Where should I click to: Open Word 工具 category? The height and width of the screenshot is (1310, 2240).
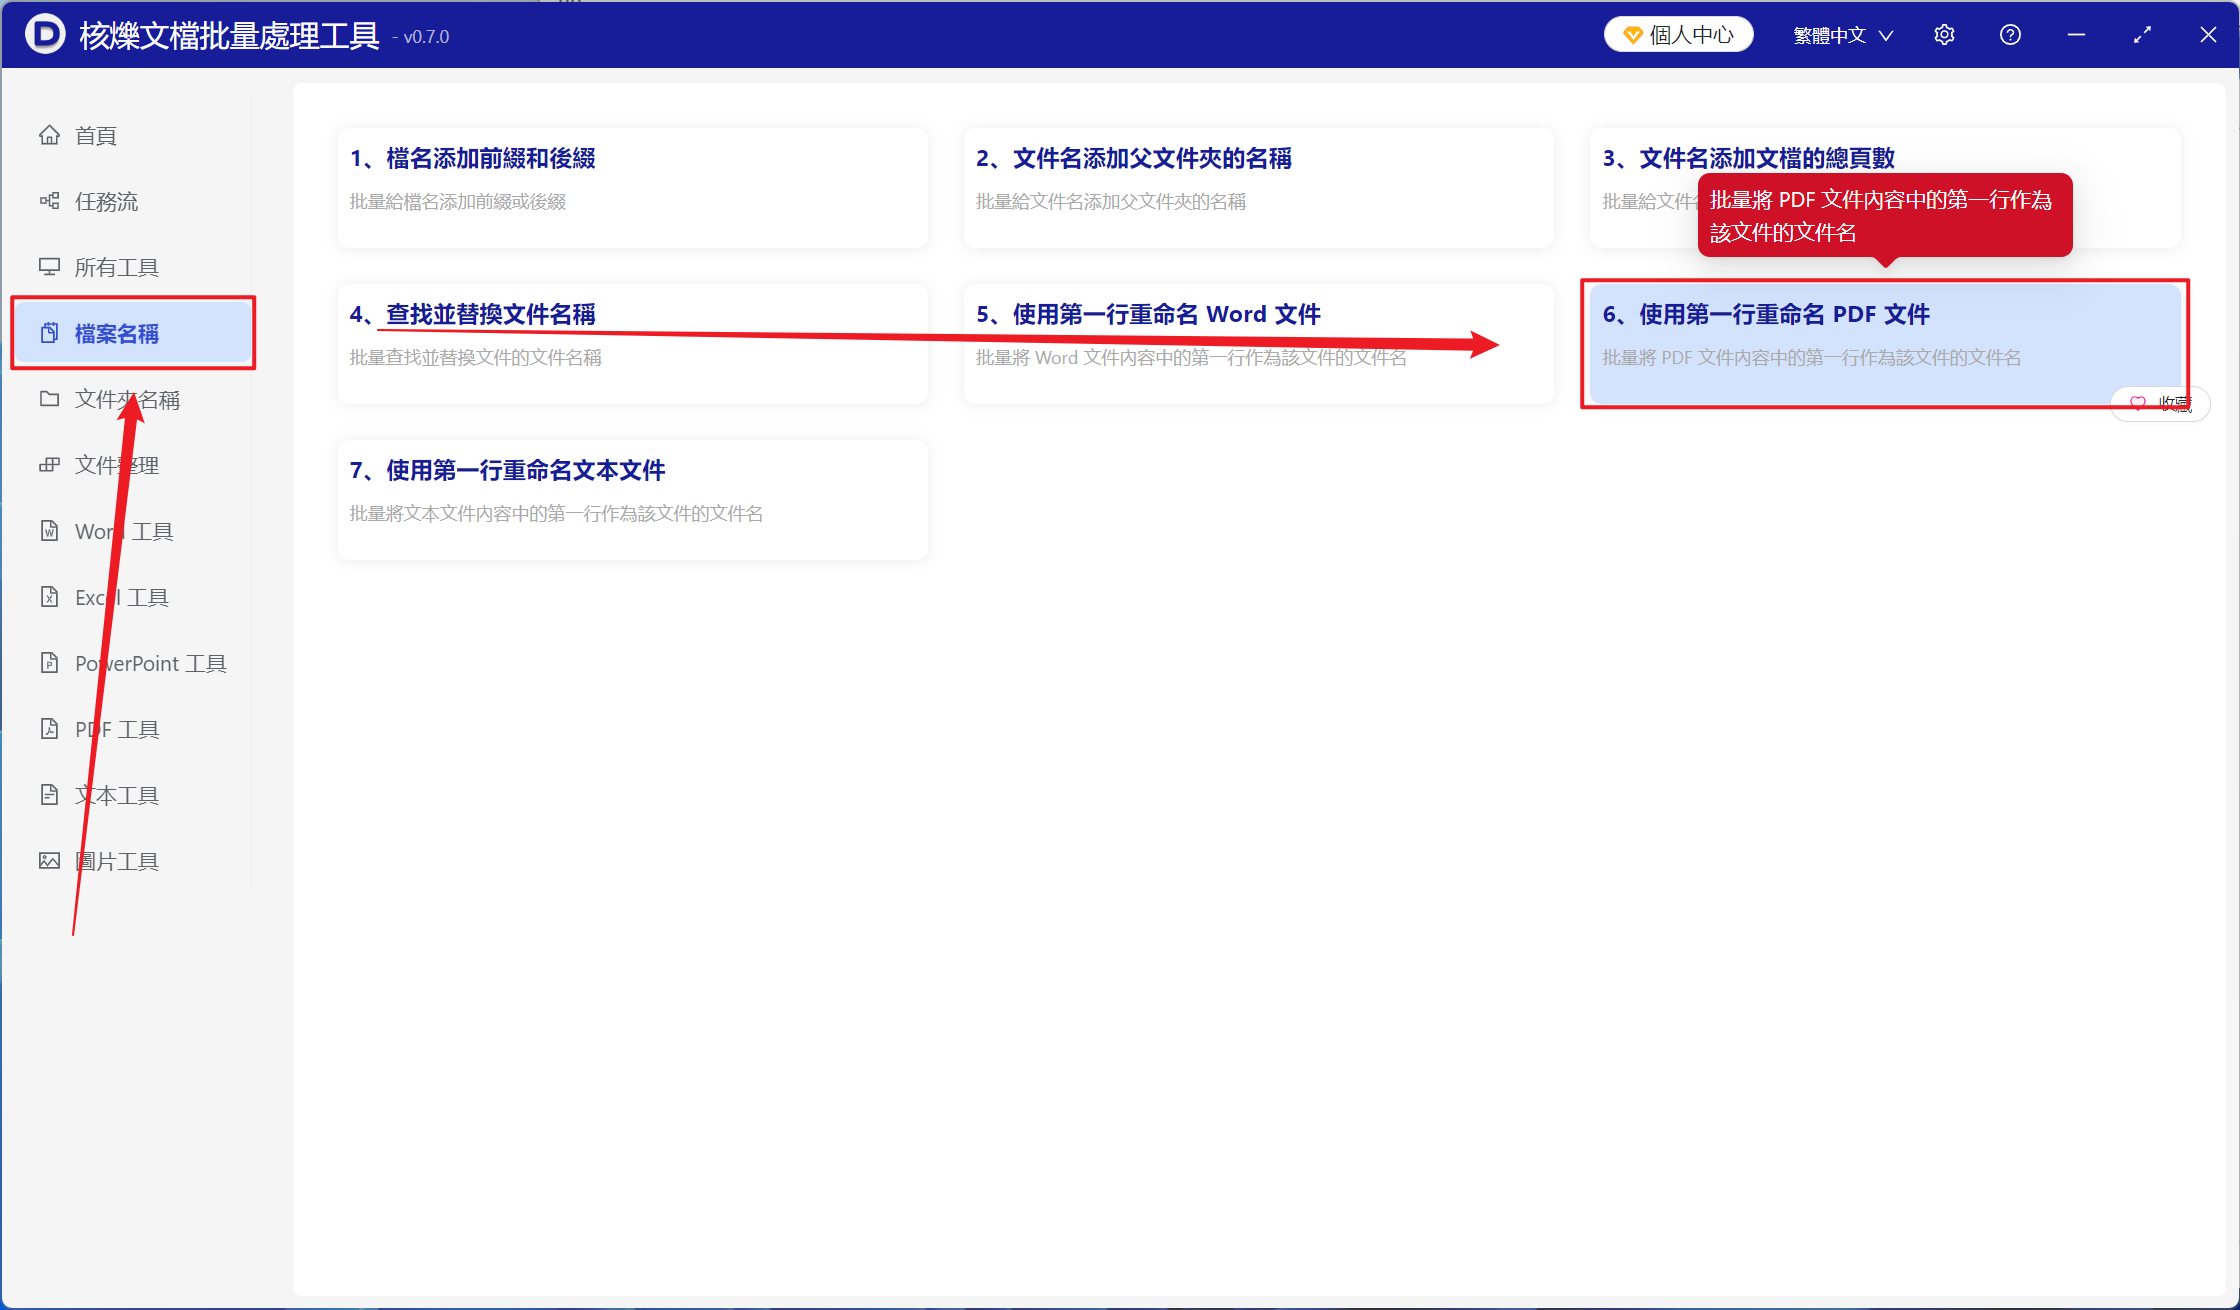point(132,531)
